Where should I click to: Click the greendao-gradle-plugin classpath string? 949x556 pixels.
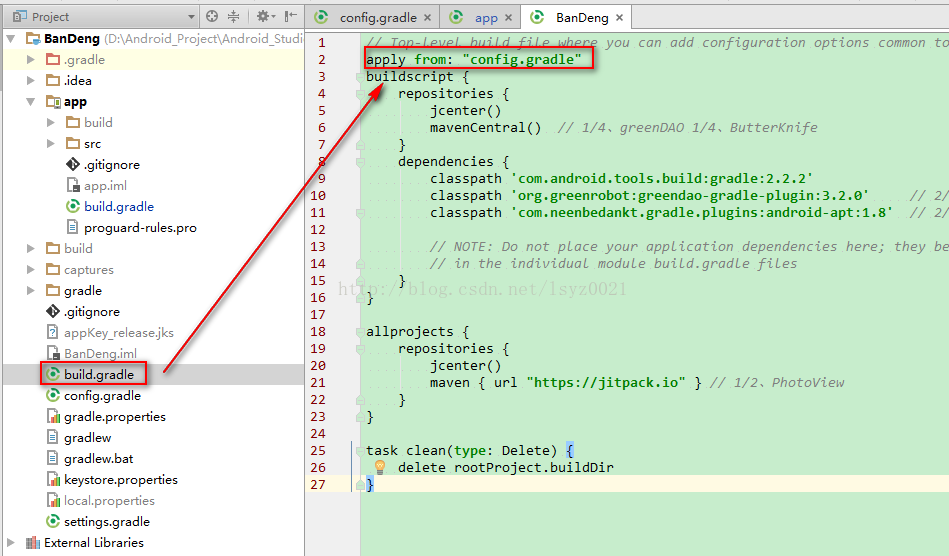(690, 195)
